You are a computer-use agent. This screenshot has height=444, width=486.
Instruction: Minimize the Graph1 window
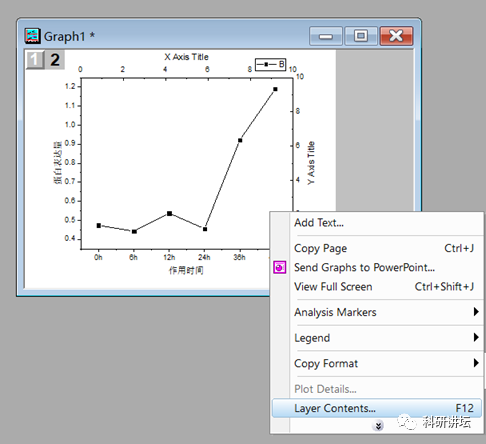pyautogui.click(x=326, y=36)
